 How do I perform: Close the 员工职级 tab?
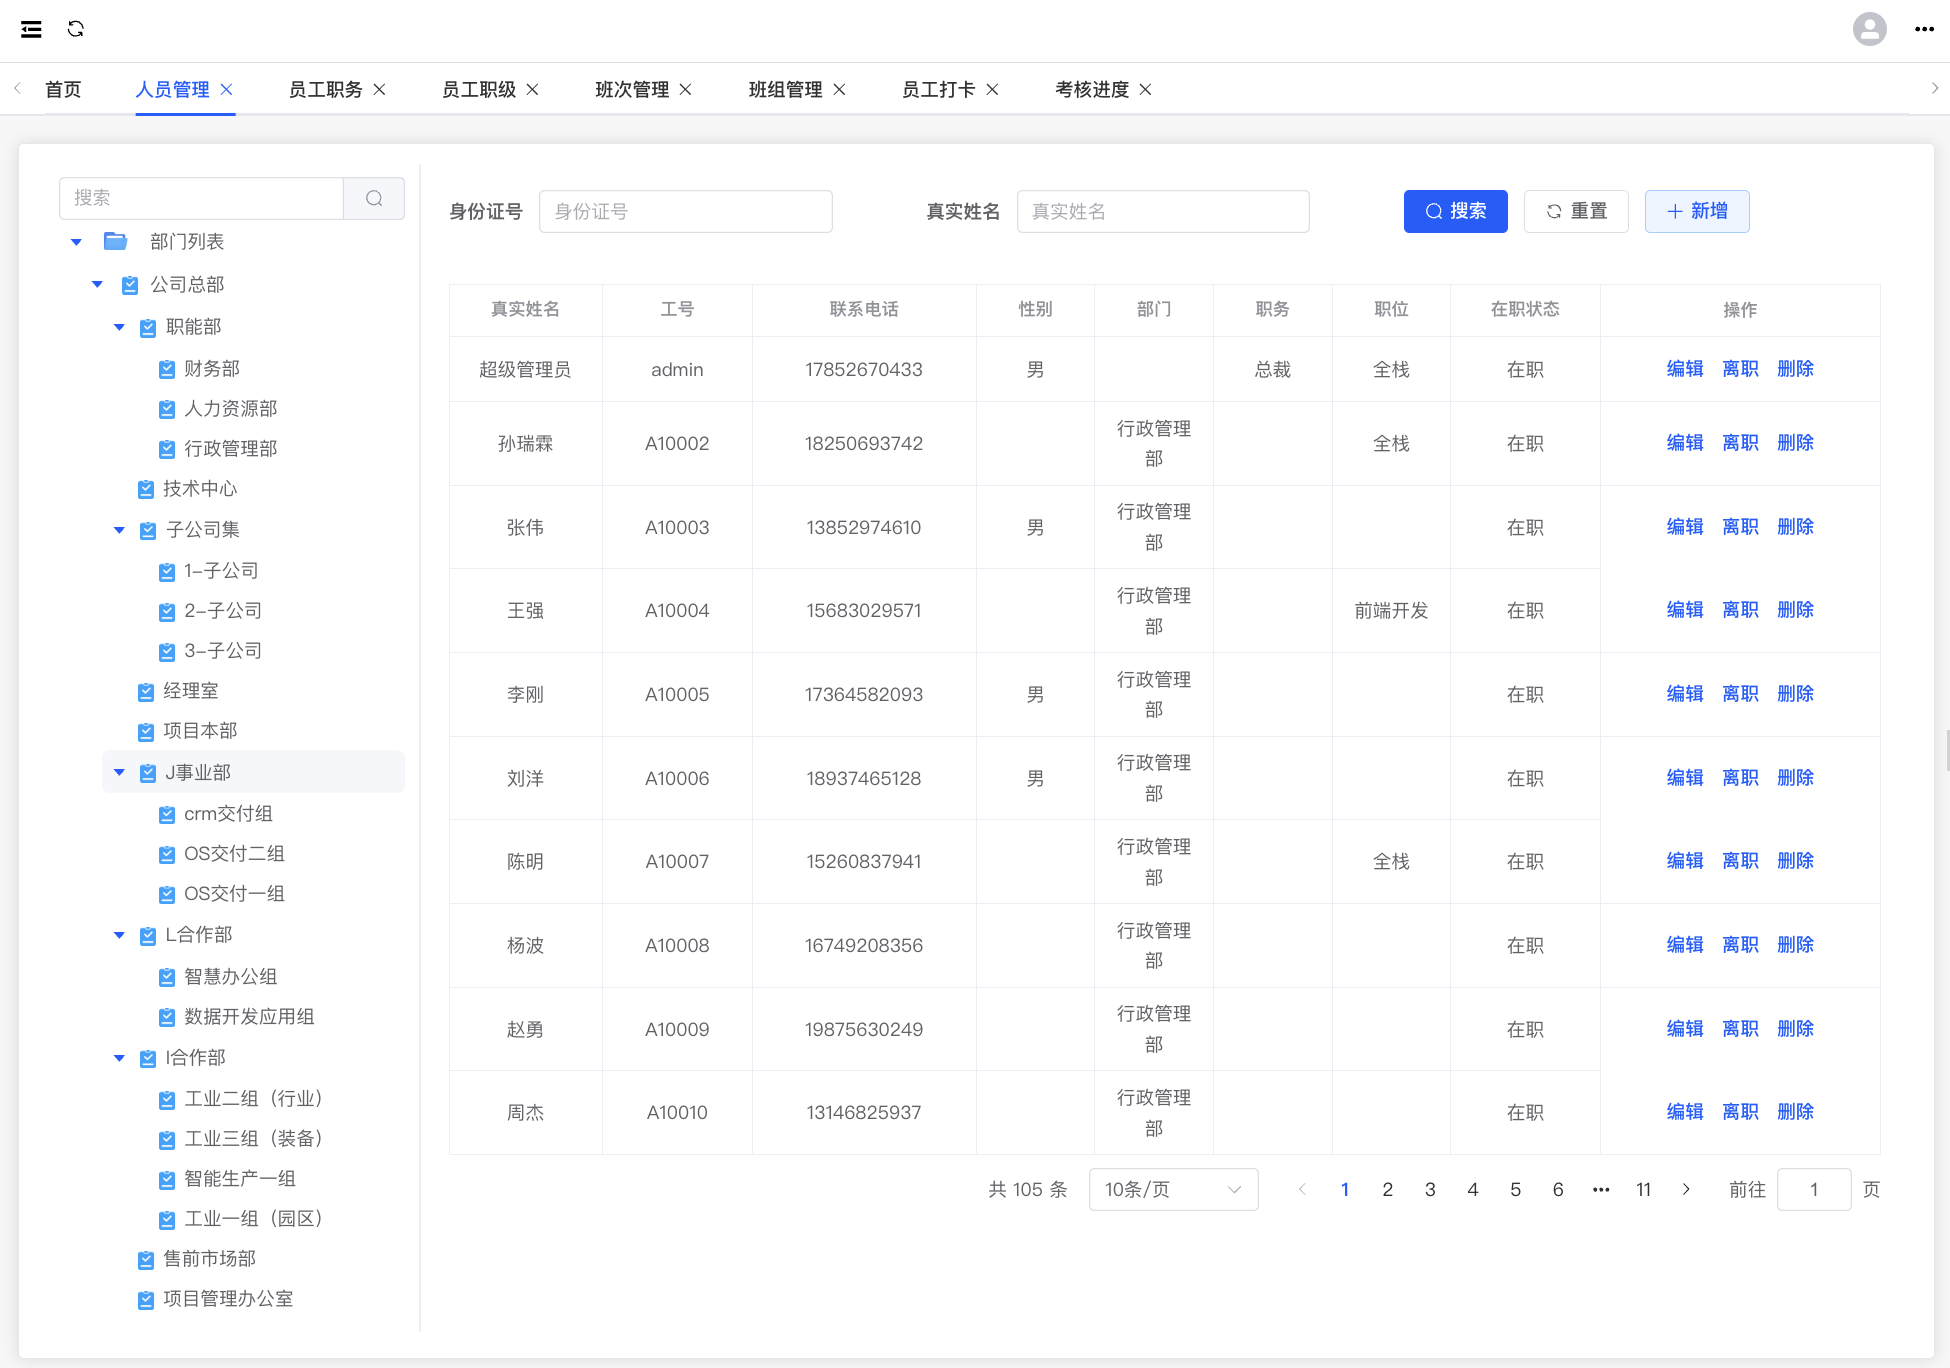click(x=533, y=89)
